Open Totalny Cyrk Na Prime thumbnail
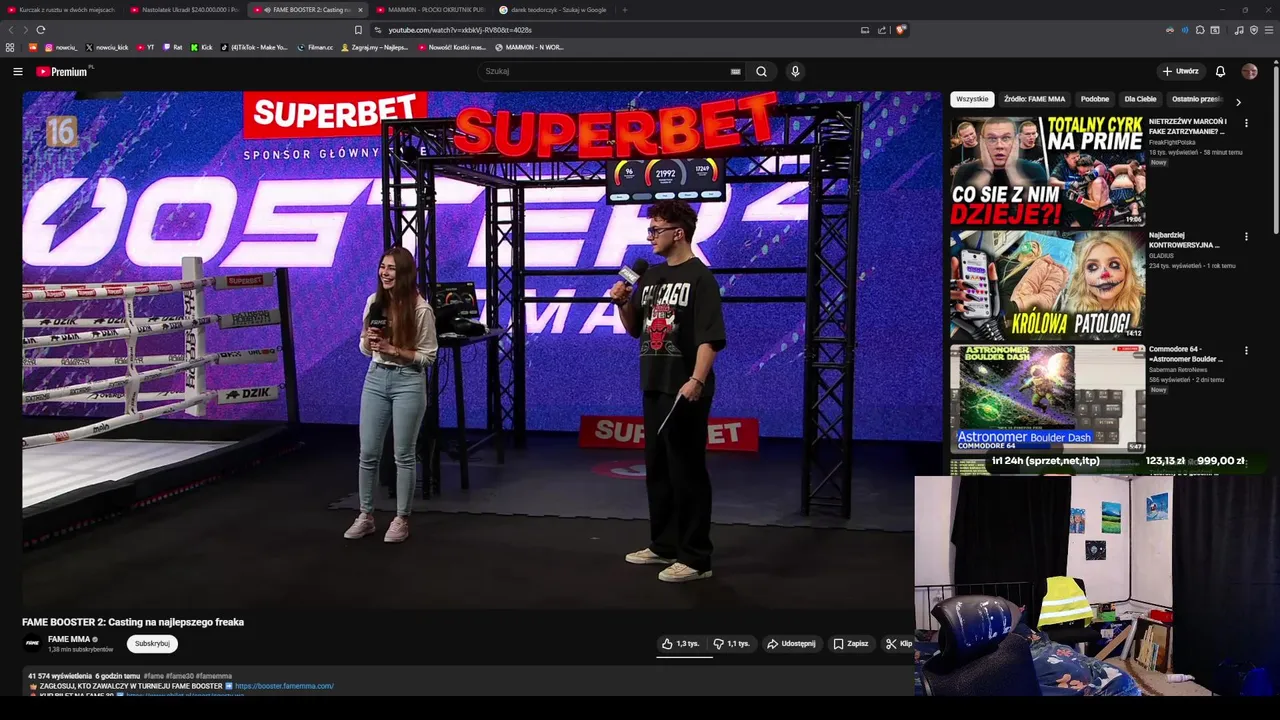This screenshot has height=720, width=1280. (1047, 171)
